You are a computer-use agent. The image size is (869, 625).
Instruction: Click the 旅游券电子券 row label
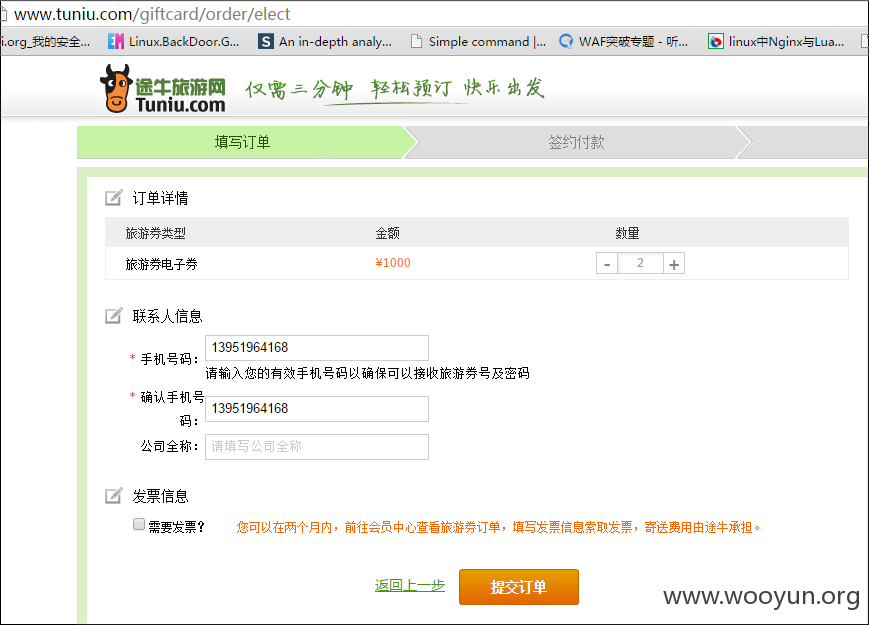click(x=161, y=264)
